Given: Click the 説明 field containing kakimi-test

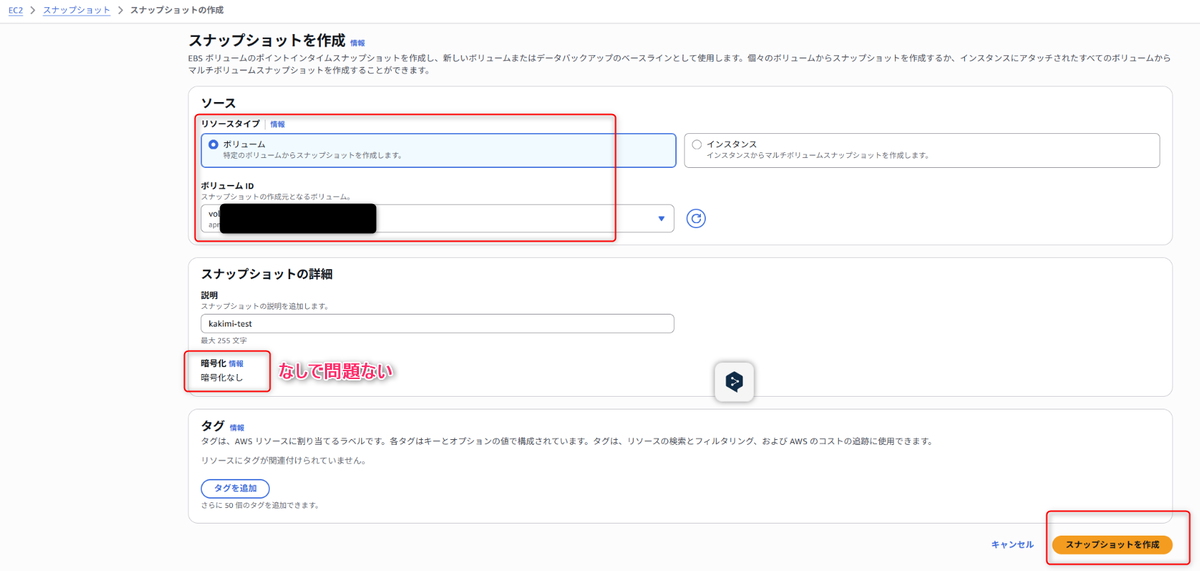Looking at the screenshot, I should [437, 324].
